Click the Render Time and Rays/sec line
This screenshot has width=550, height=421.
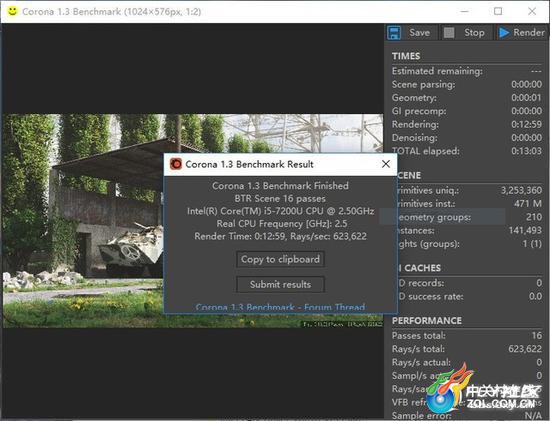280,236
